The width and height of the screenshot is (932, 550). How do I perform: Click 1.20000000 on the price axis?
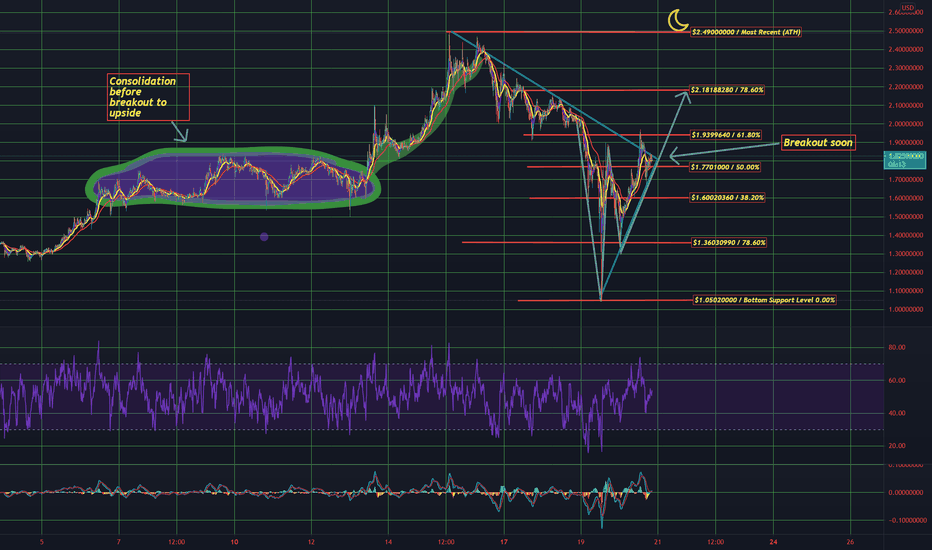tap(905, 272)
